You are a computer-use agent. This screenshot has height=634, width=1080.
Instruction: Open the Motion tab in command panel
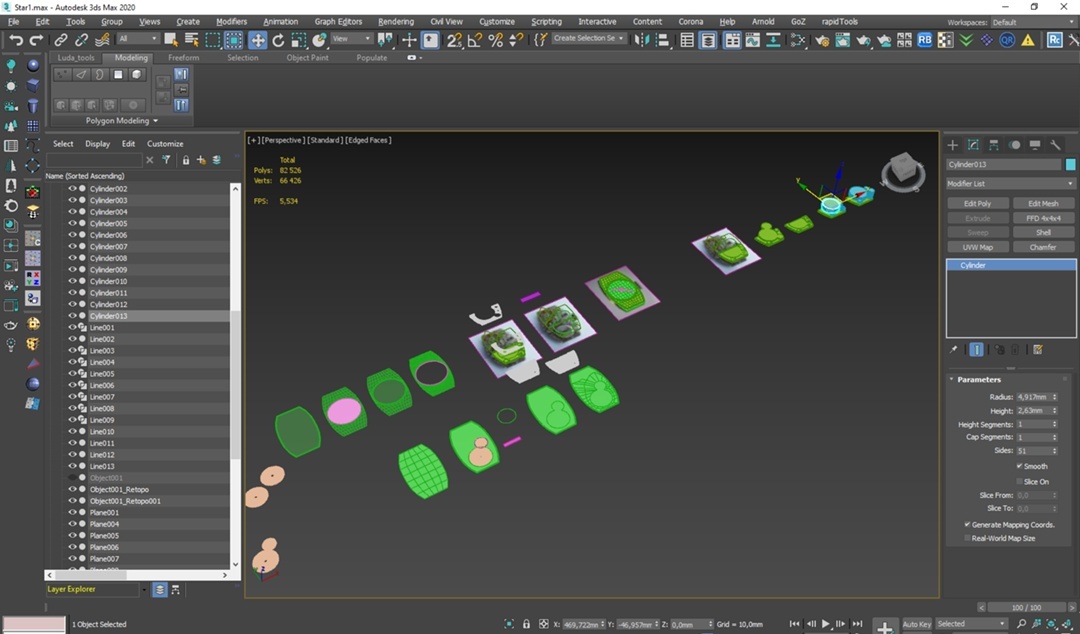tap(1014, 145)
